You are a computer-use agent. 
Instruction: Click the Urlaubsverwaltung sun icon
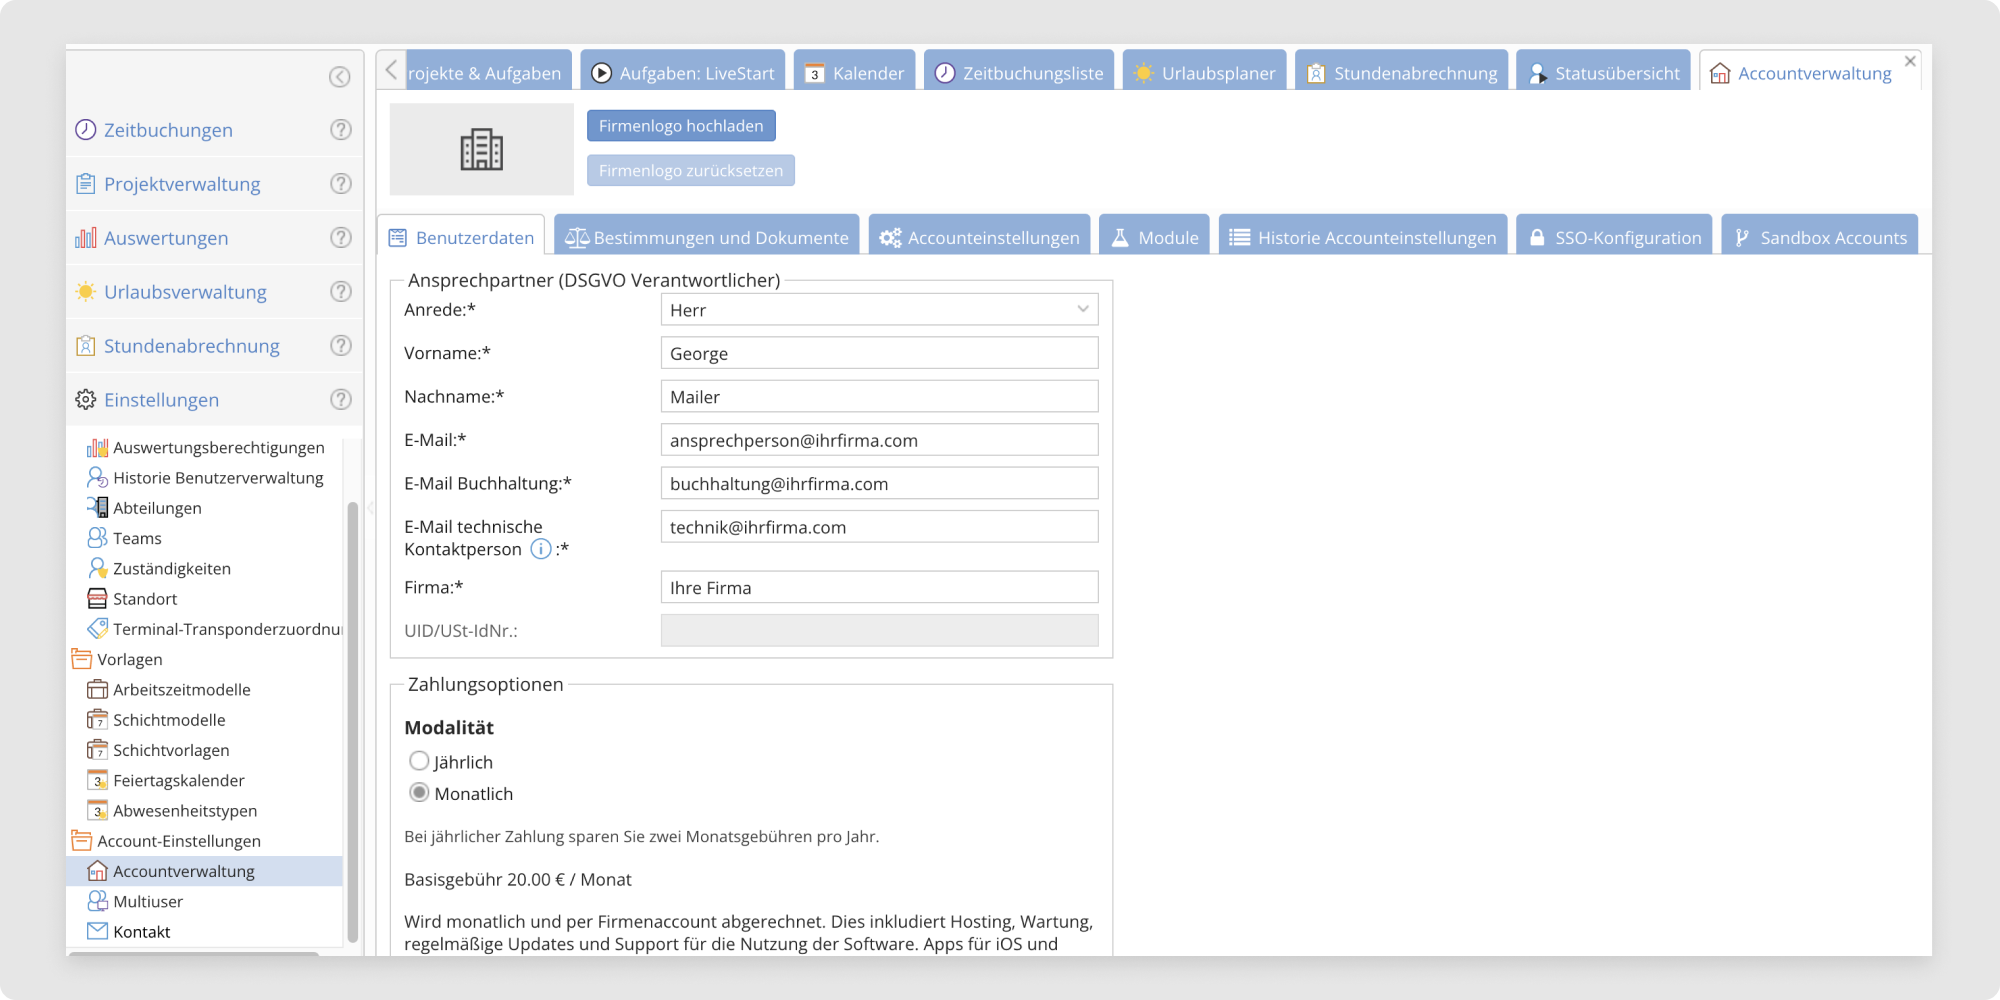pyautogui.click(x=86, y=292)
